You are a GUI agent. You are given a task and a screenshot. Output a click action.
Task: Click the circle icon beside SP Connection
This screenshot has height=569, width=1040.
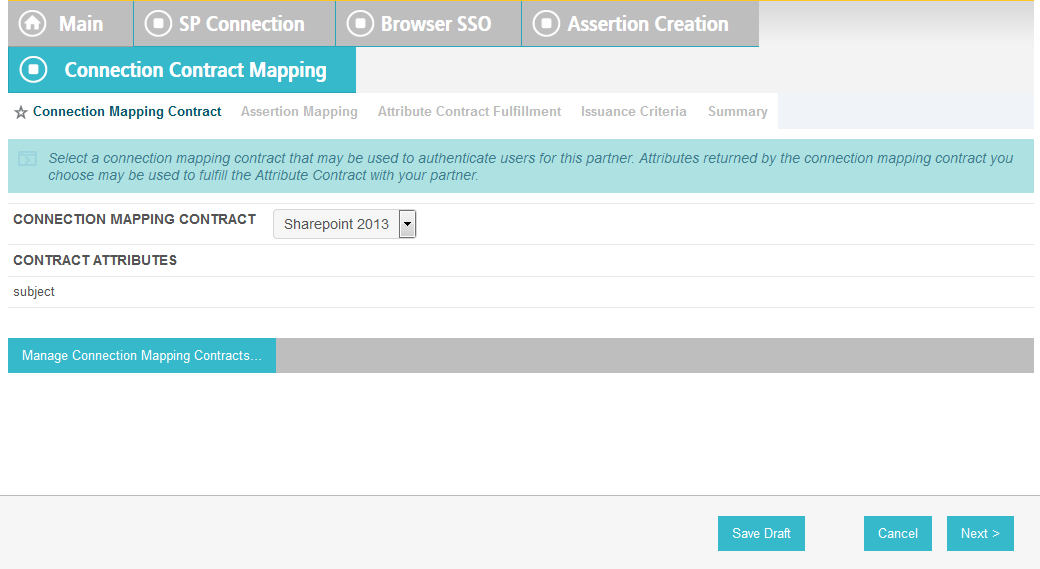158,24
